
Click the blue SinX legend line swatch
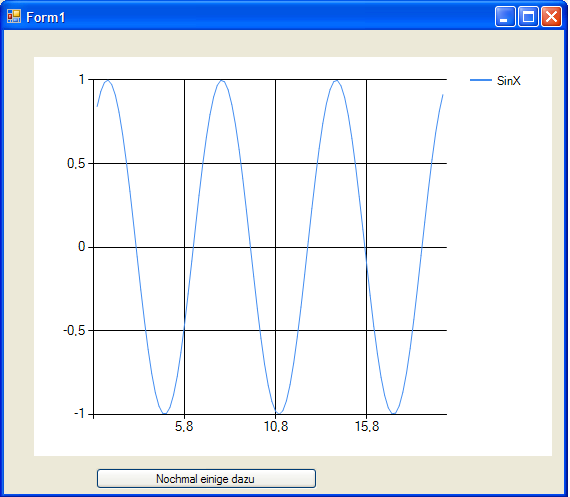click(x=481, y=80)
